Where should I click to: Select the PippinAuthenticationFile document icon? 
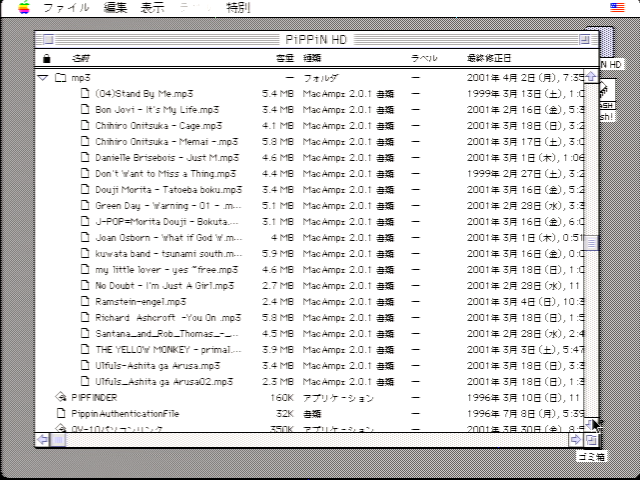tap(61, 413)
